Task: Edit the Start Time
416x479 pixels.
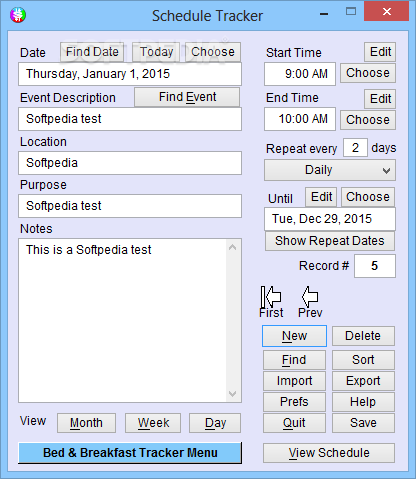Action: click(380, 52)
